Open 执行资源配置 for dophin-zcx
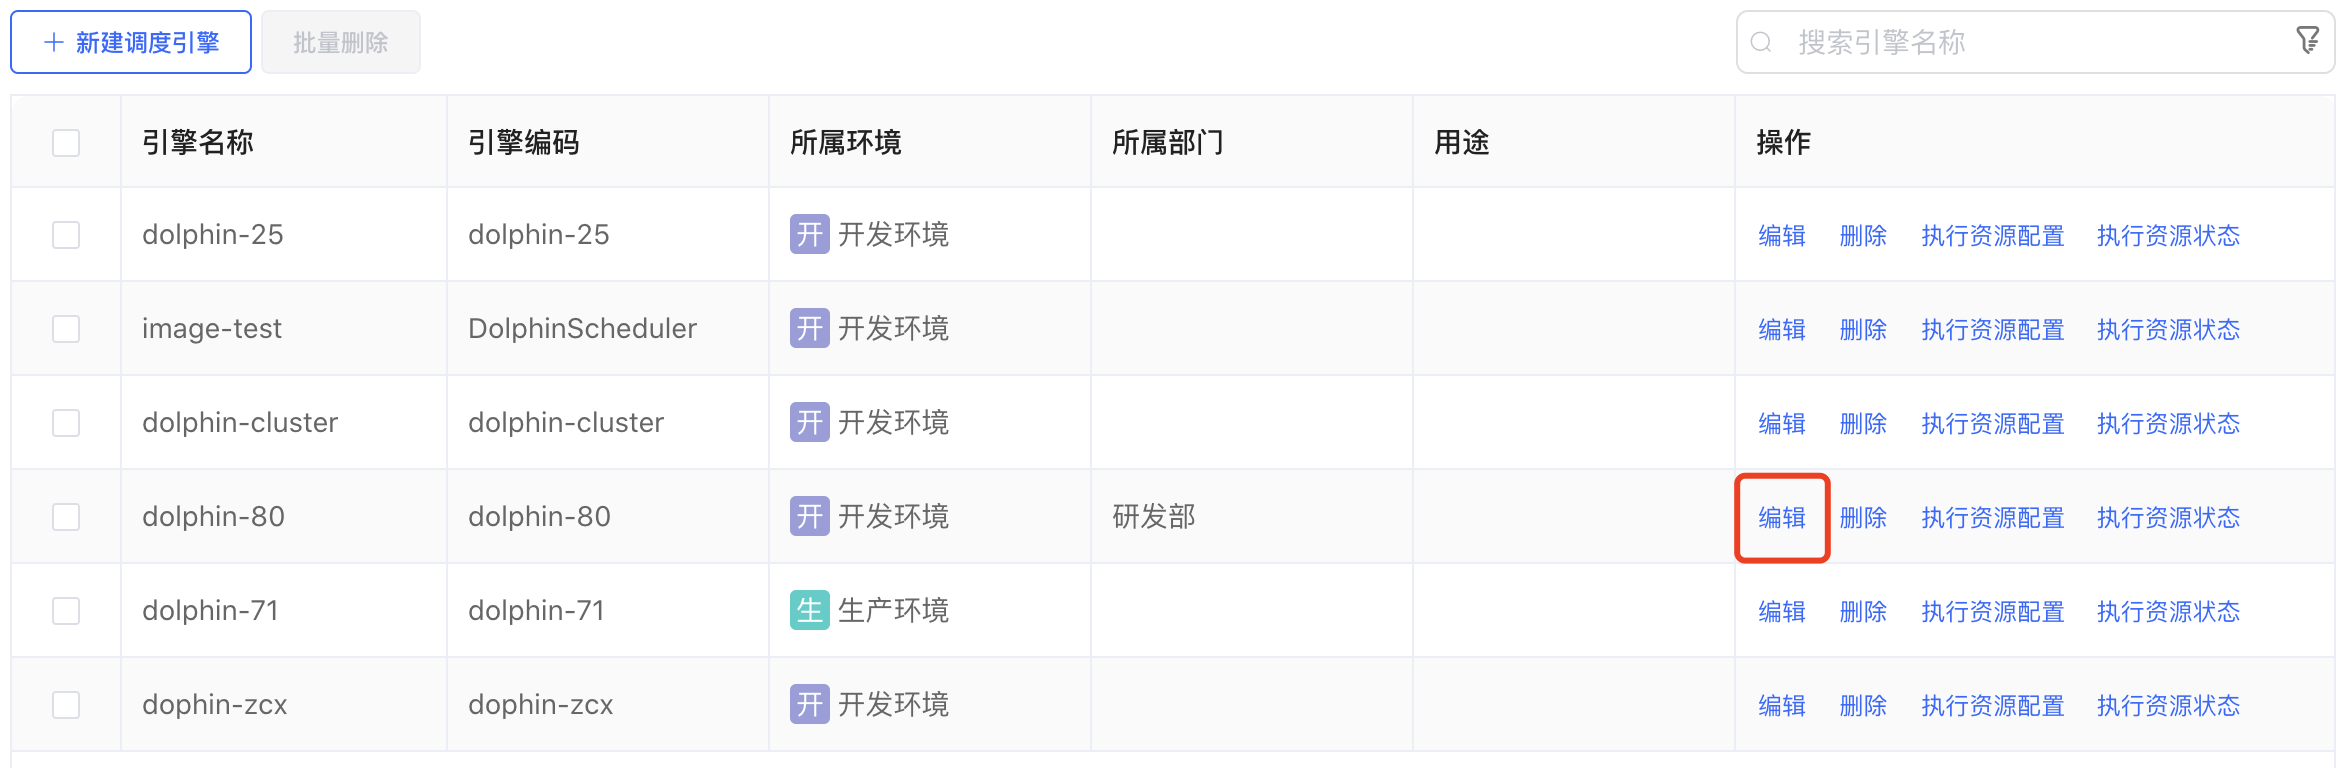Screen dimensions: 2348x768 click(1993, 705)
